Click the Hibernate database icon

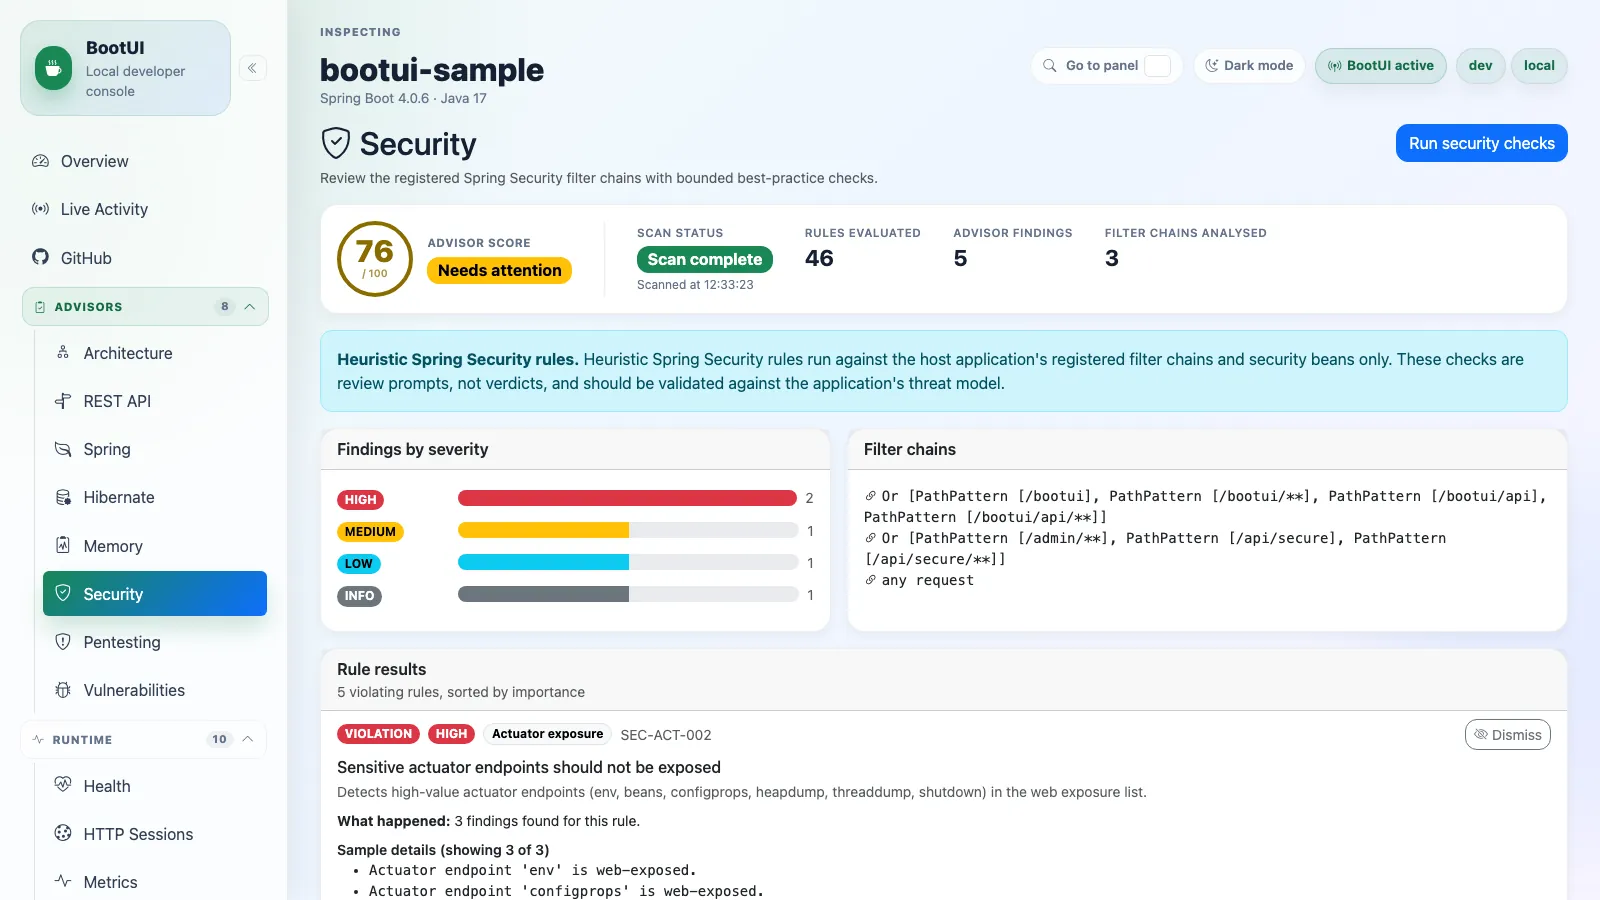tap(63, 497)
